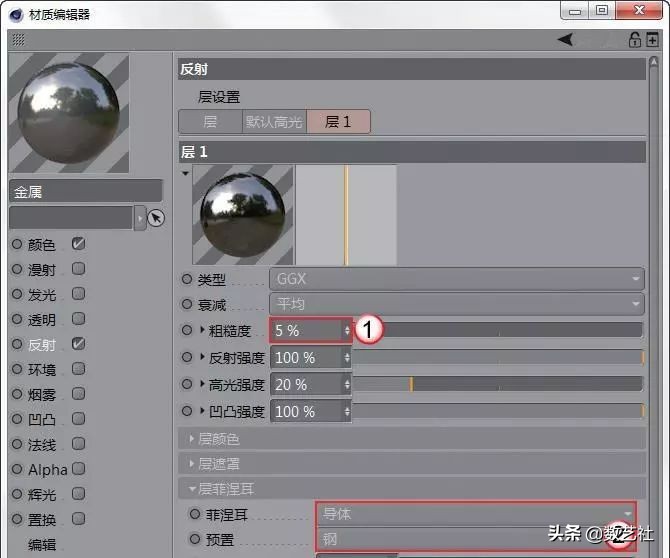Select the 凹凸 channel label
The height and width of the screenshot is (558, 670).
(41, 420)
